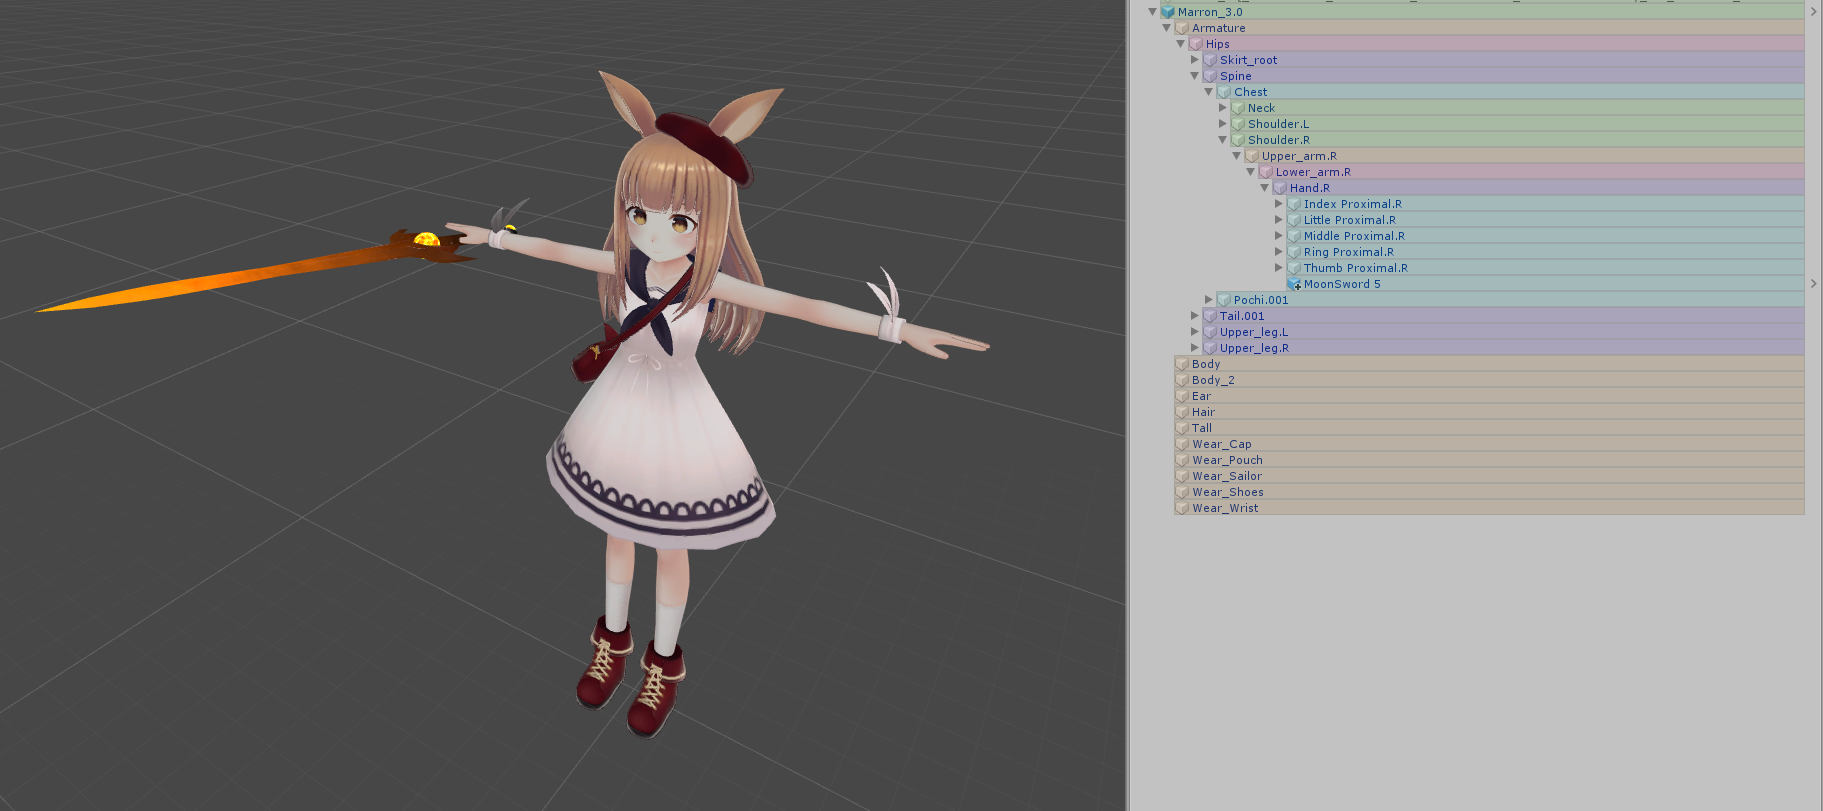Expand the Upper_leg.R bone
The width and height of the screenshot is (1823, 811).
1195,348
